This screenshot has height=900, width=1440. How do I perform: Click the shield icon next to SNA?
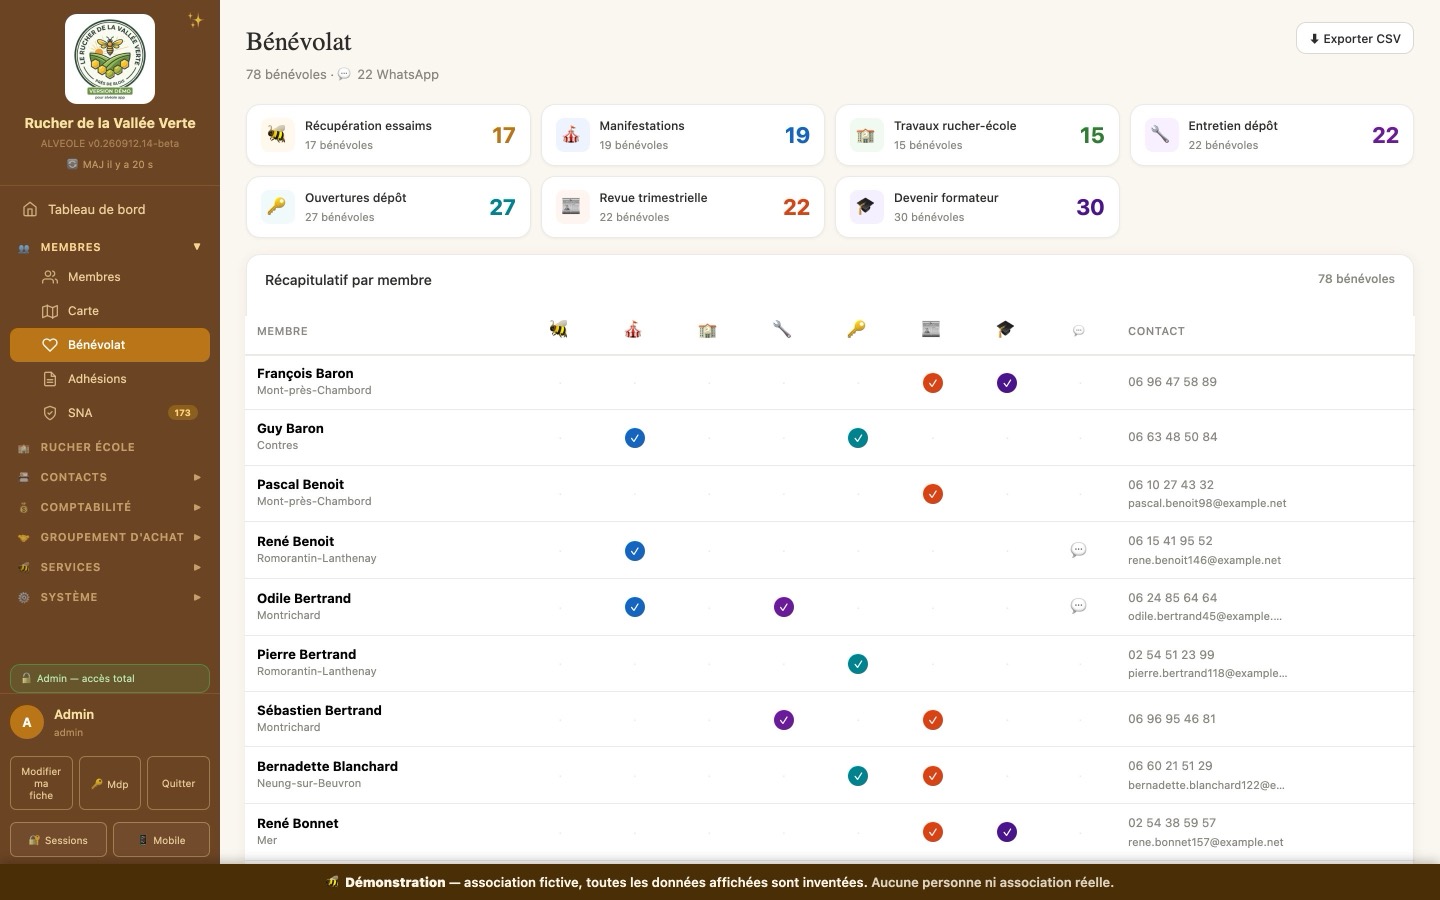[x=50, y=413]
